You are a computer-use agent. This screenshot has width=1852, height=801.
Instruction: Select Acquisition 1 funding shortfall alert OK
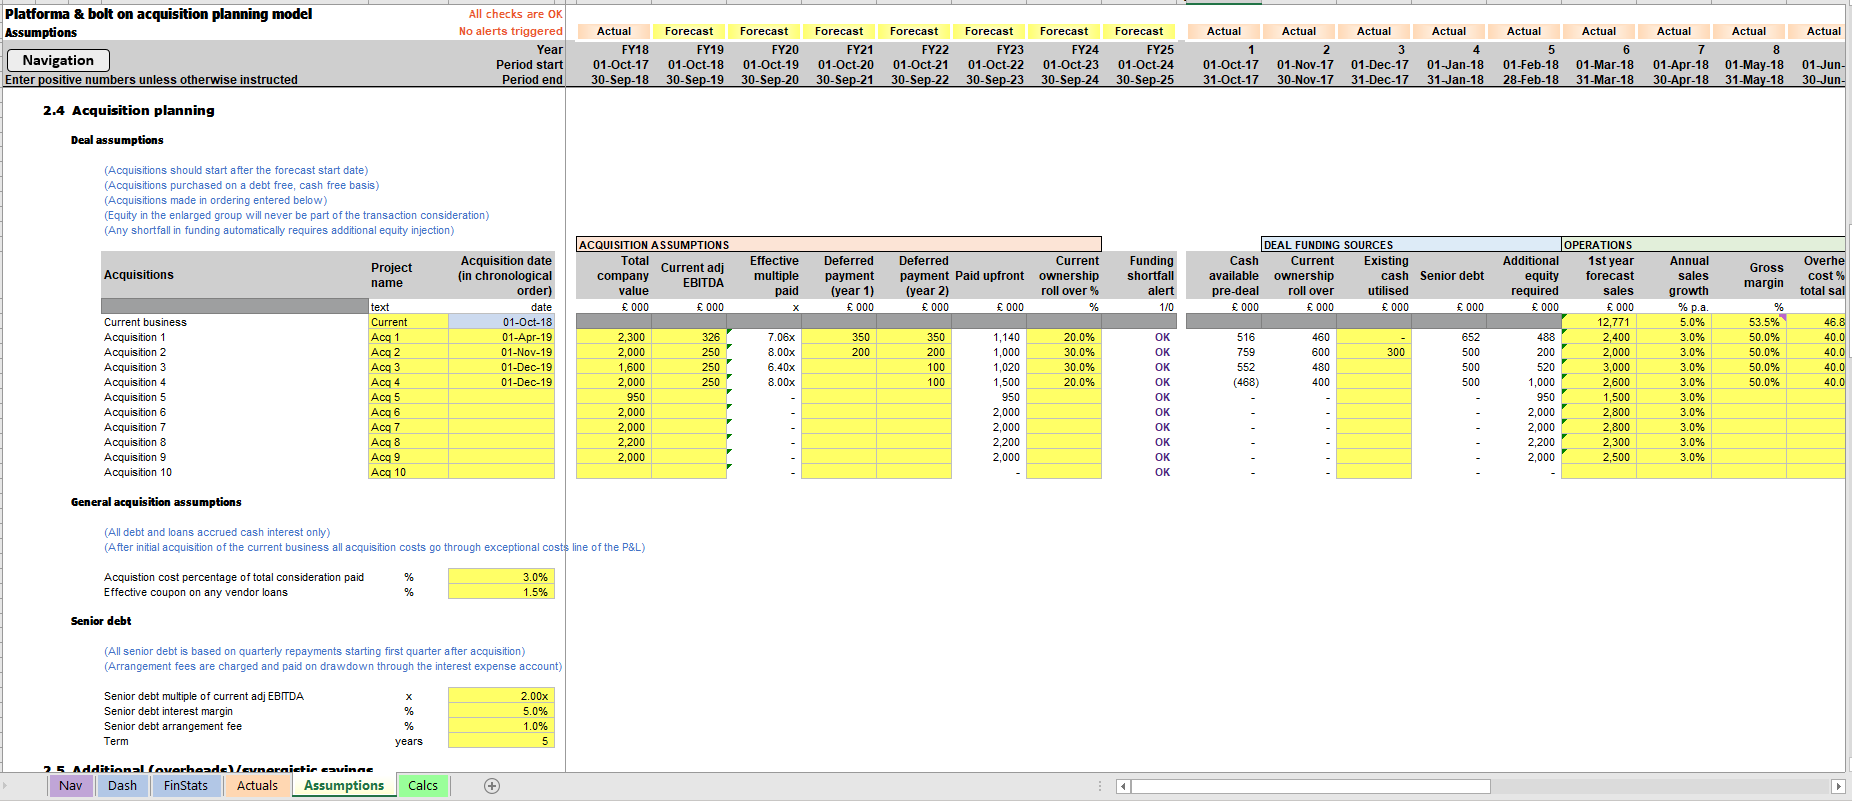(1139, 337)
